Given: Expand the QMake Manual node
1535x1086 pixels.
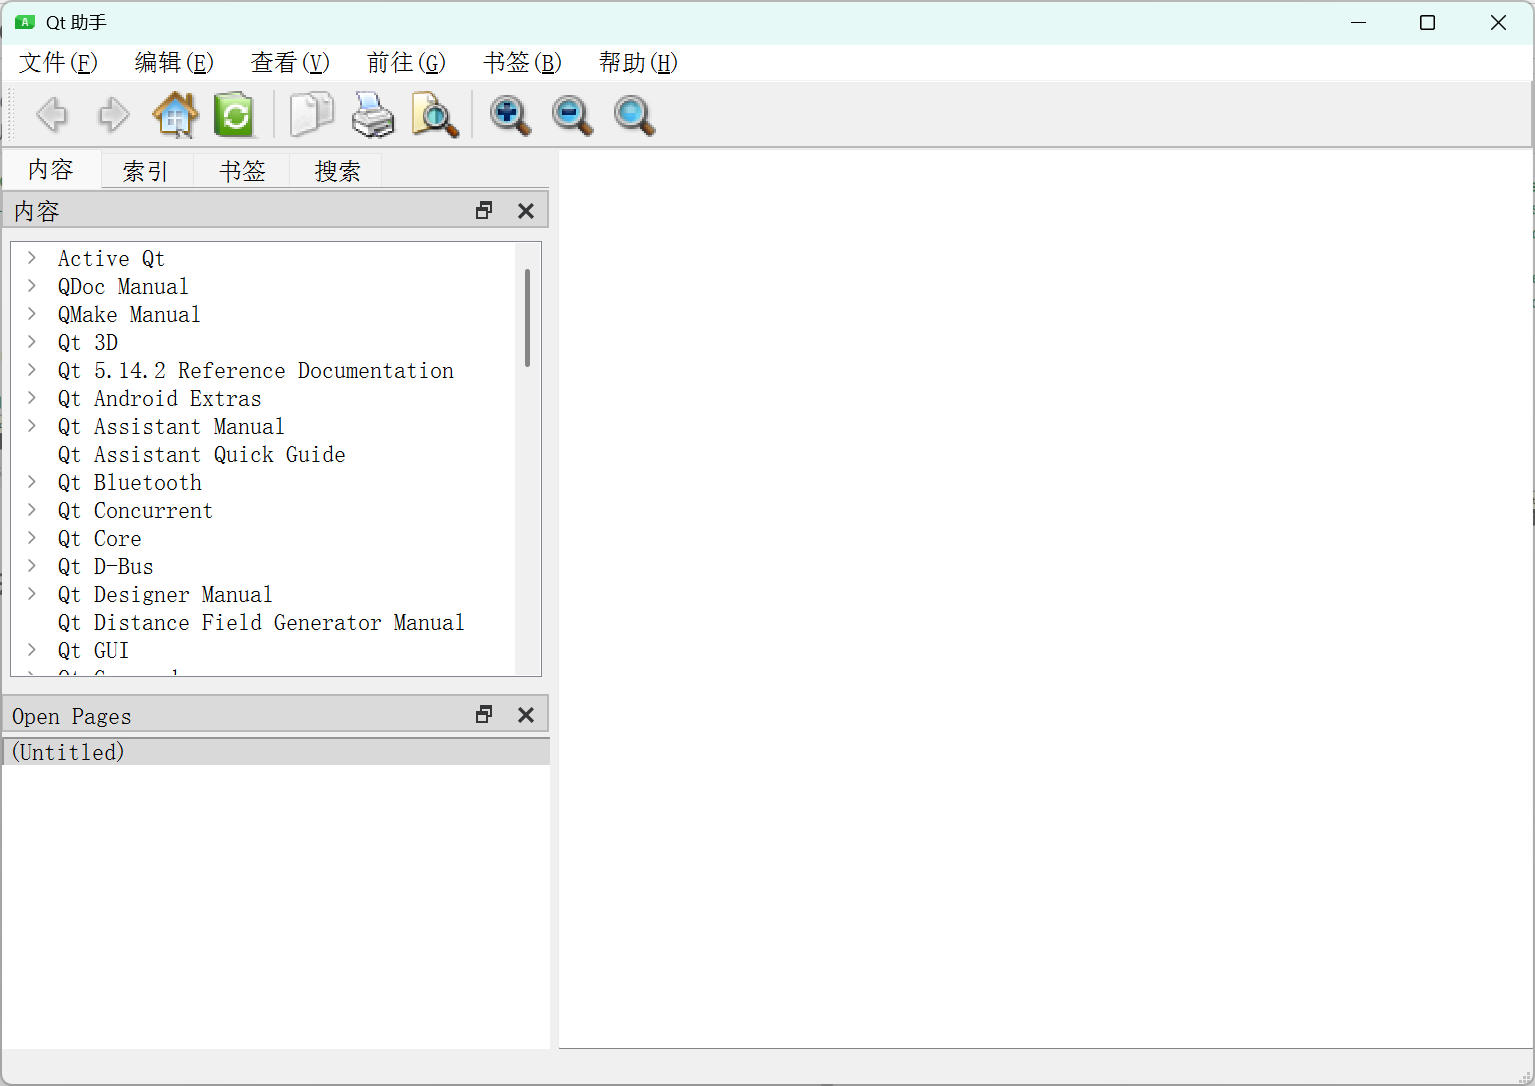Looking at the screenshot, I should click(32, 314).
